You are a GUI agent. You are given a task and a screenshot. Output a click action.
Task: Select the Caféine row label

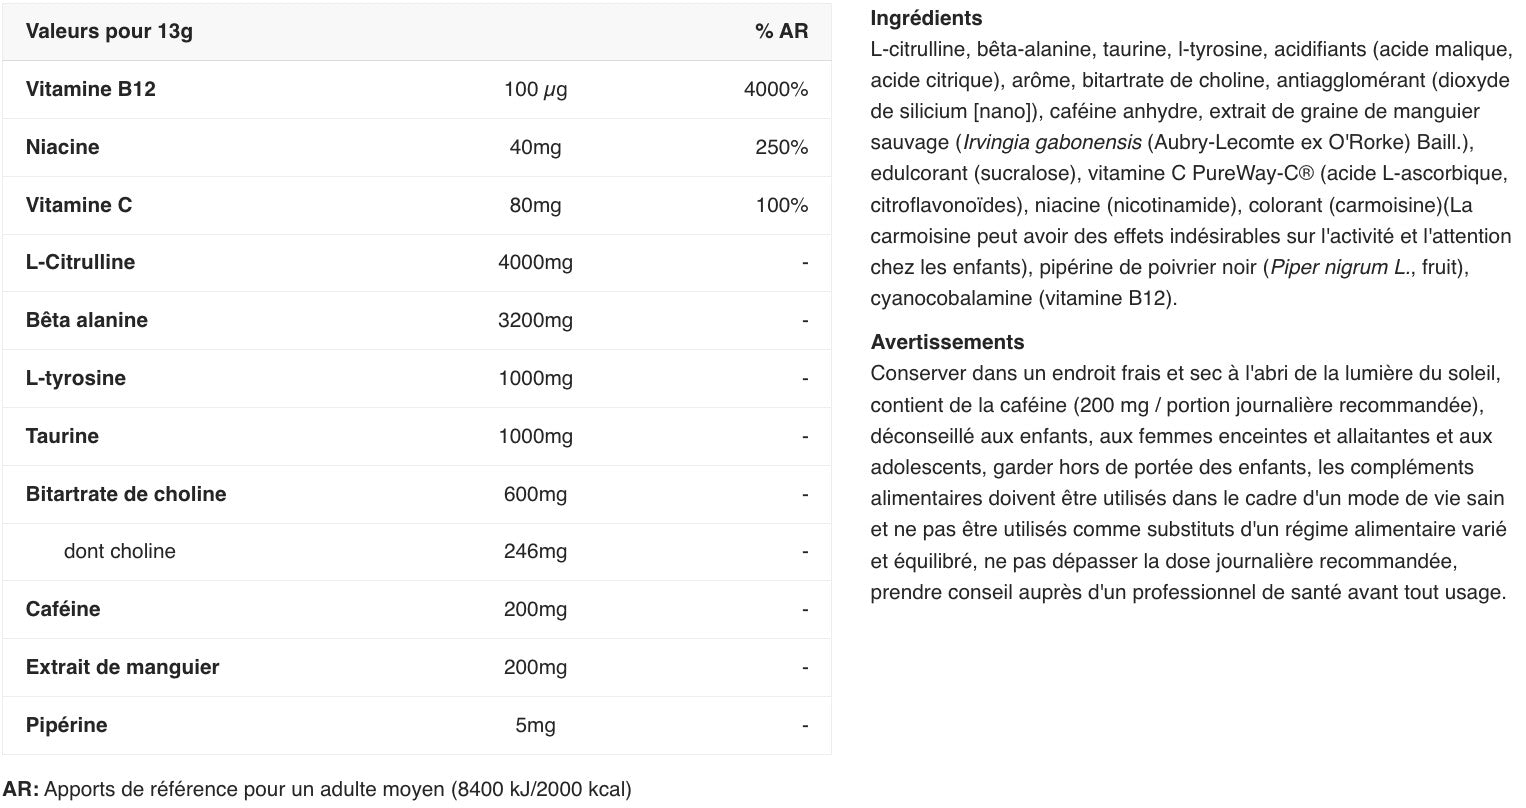[63, 609]
